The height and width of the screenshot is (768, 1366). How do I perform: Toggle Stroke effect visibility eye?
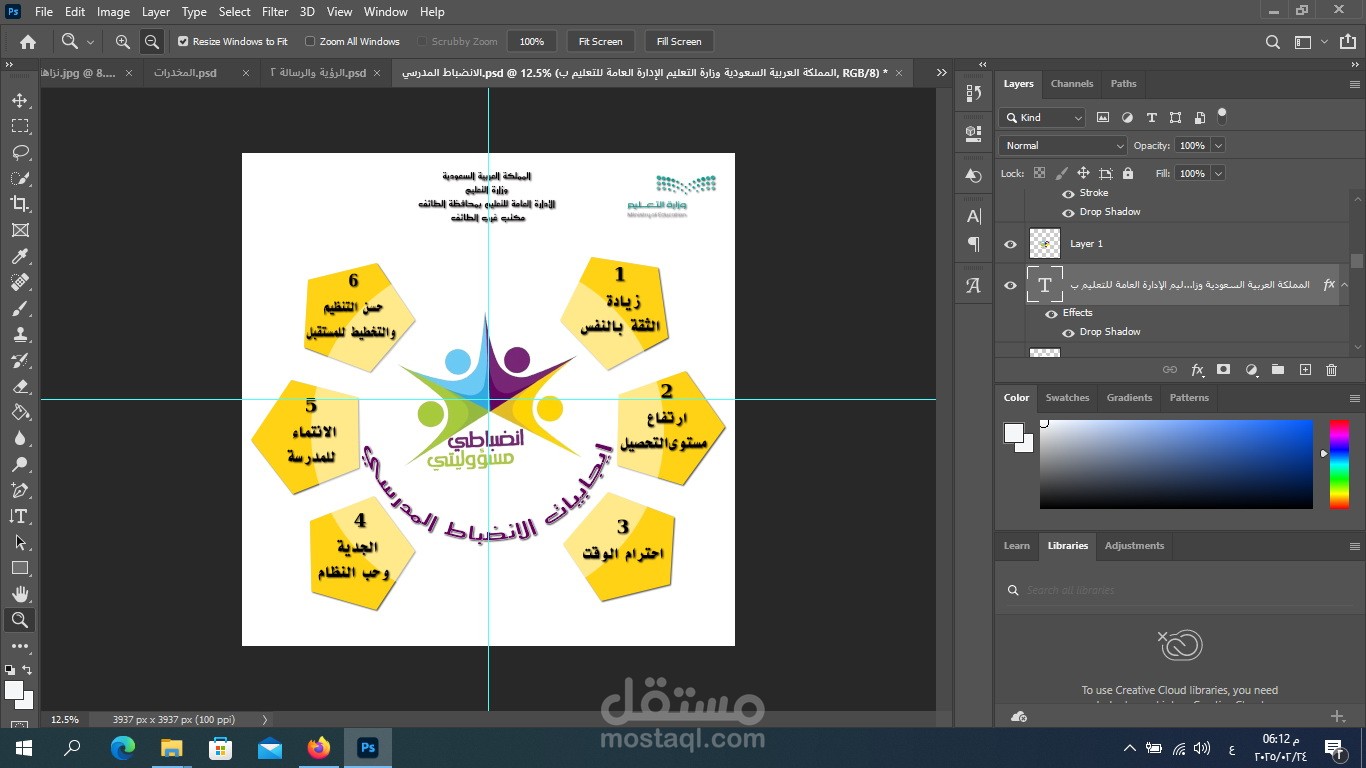coord(1068,193)
